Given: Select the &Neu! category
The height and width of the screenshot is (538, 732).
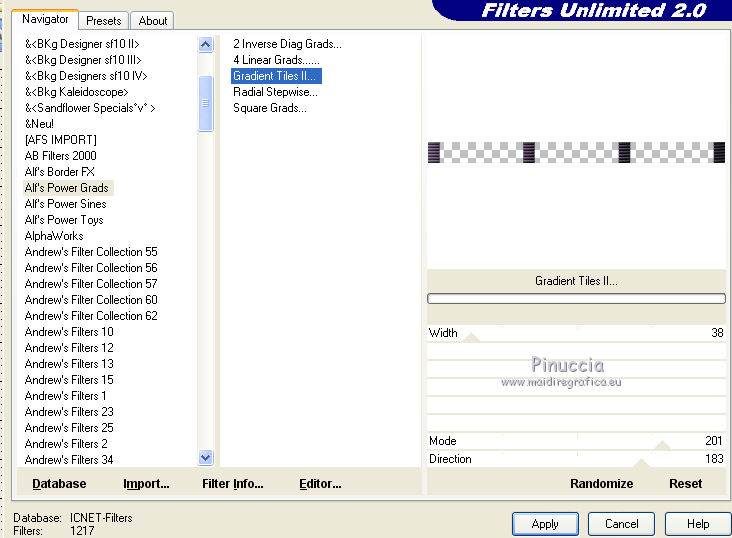Looking at the screenshot, I should pyautogui.click(x=39, y=124).
